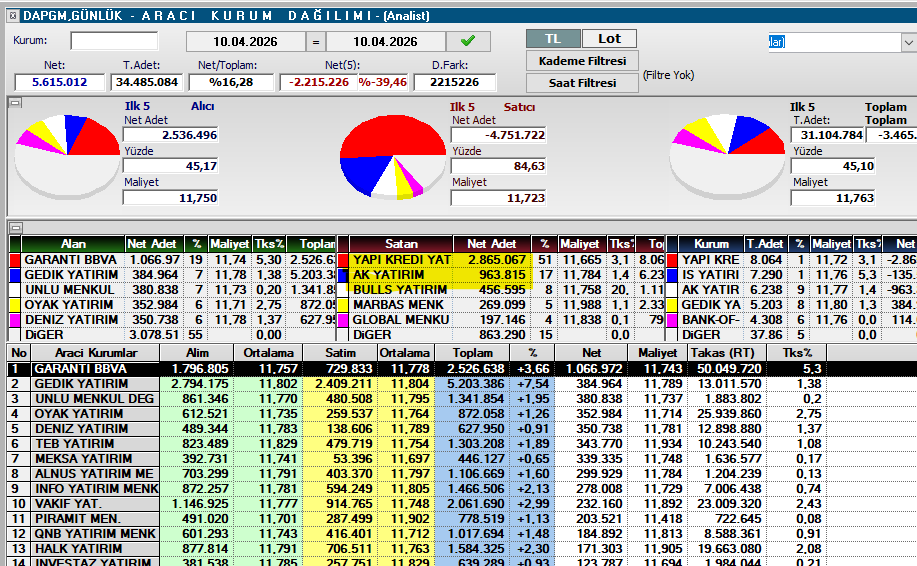Select the GARANTI BBVA row in bottom table
Image resolution: width=917 pixels, height=566 pixels.
point(462,369)
